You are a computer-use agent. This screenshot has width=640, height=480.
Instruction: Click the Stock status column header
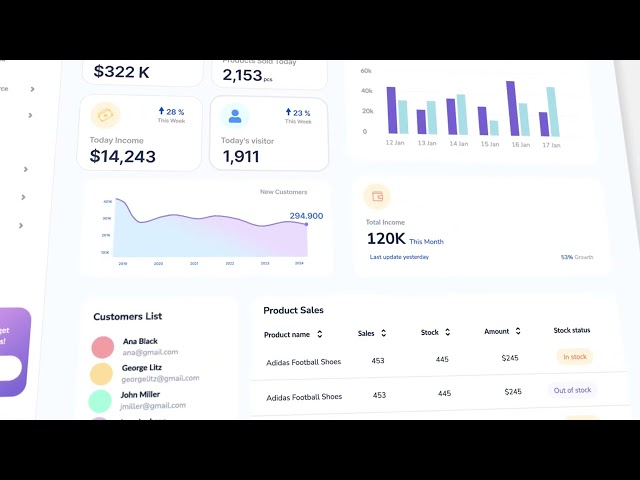pyautogui.click(x=572, y=330)
